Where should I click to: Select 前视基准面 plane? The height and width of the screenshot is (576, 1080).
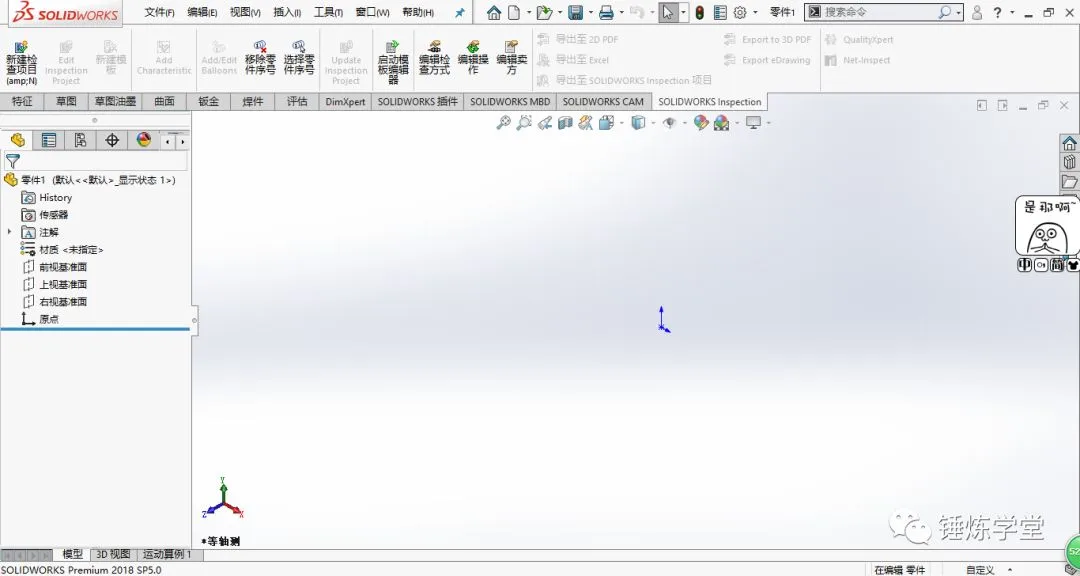click(54, 267)
